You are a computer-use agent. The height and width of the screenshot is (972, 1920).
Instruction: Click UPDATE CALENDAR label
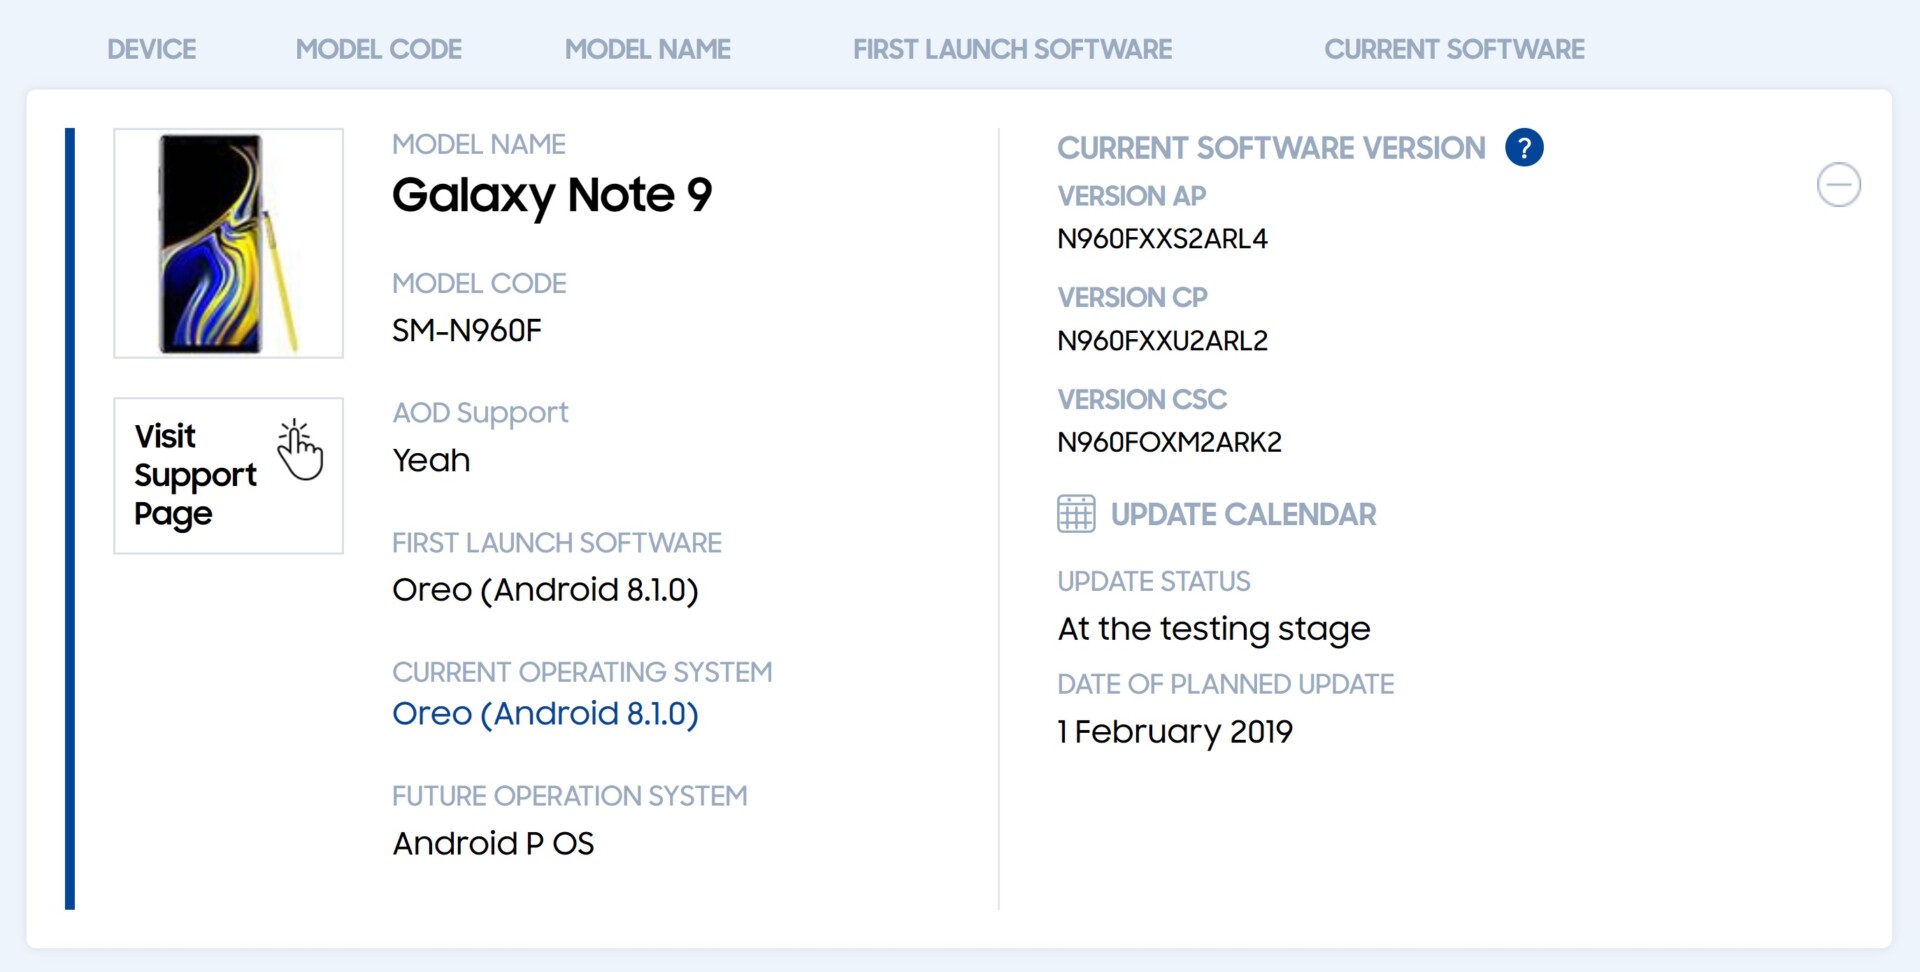point(1243,514)
